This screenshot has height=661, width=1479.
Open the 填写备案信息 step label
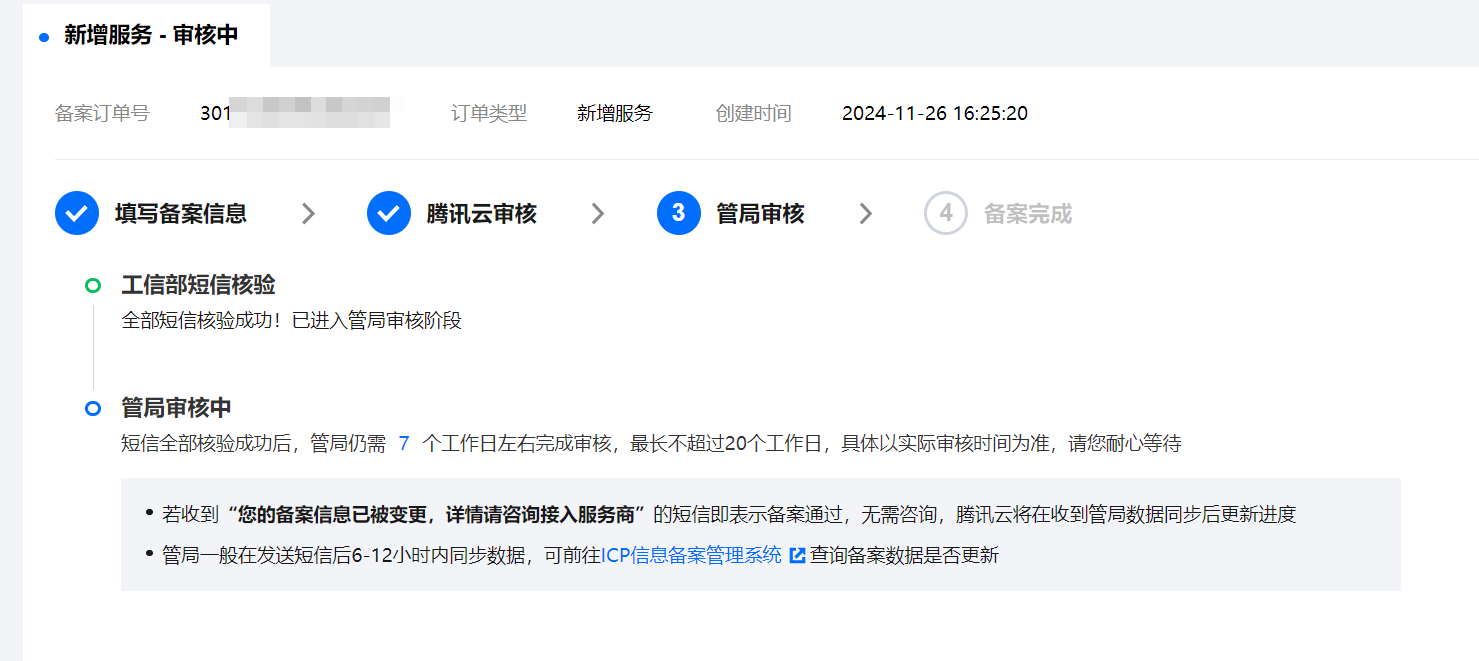(181, 213)
